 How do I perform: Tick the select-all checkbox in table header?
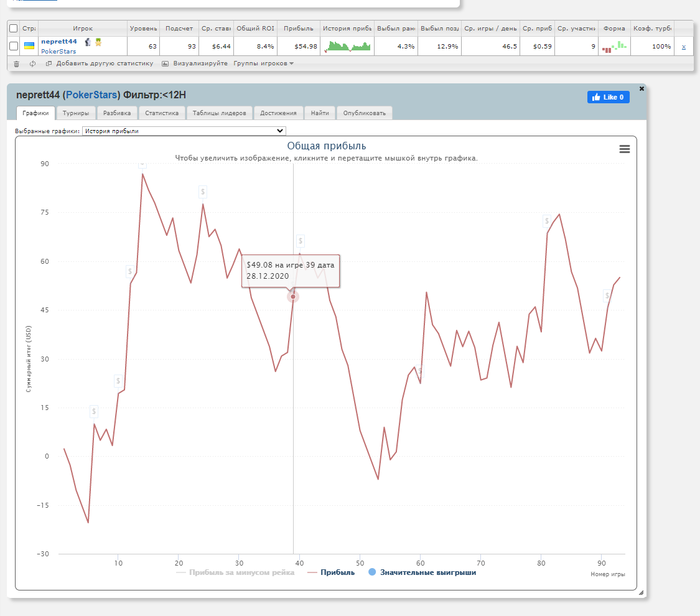pyautogui.click(x=13, y=29)
